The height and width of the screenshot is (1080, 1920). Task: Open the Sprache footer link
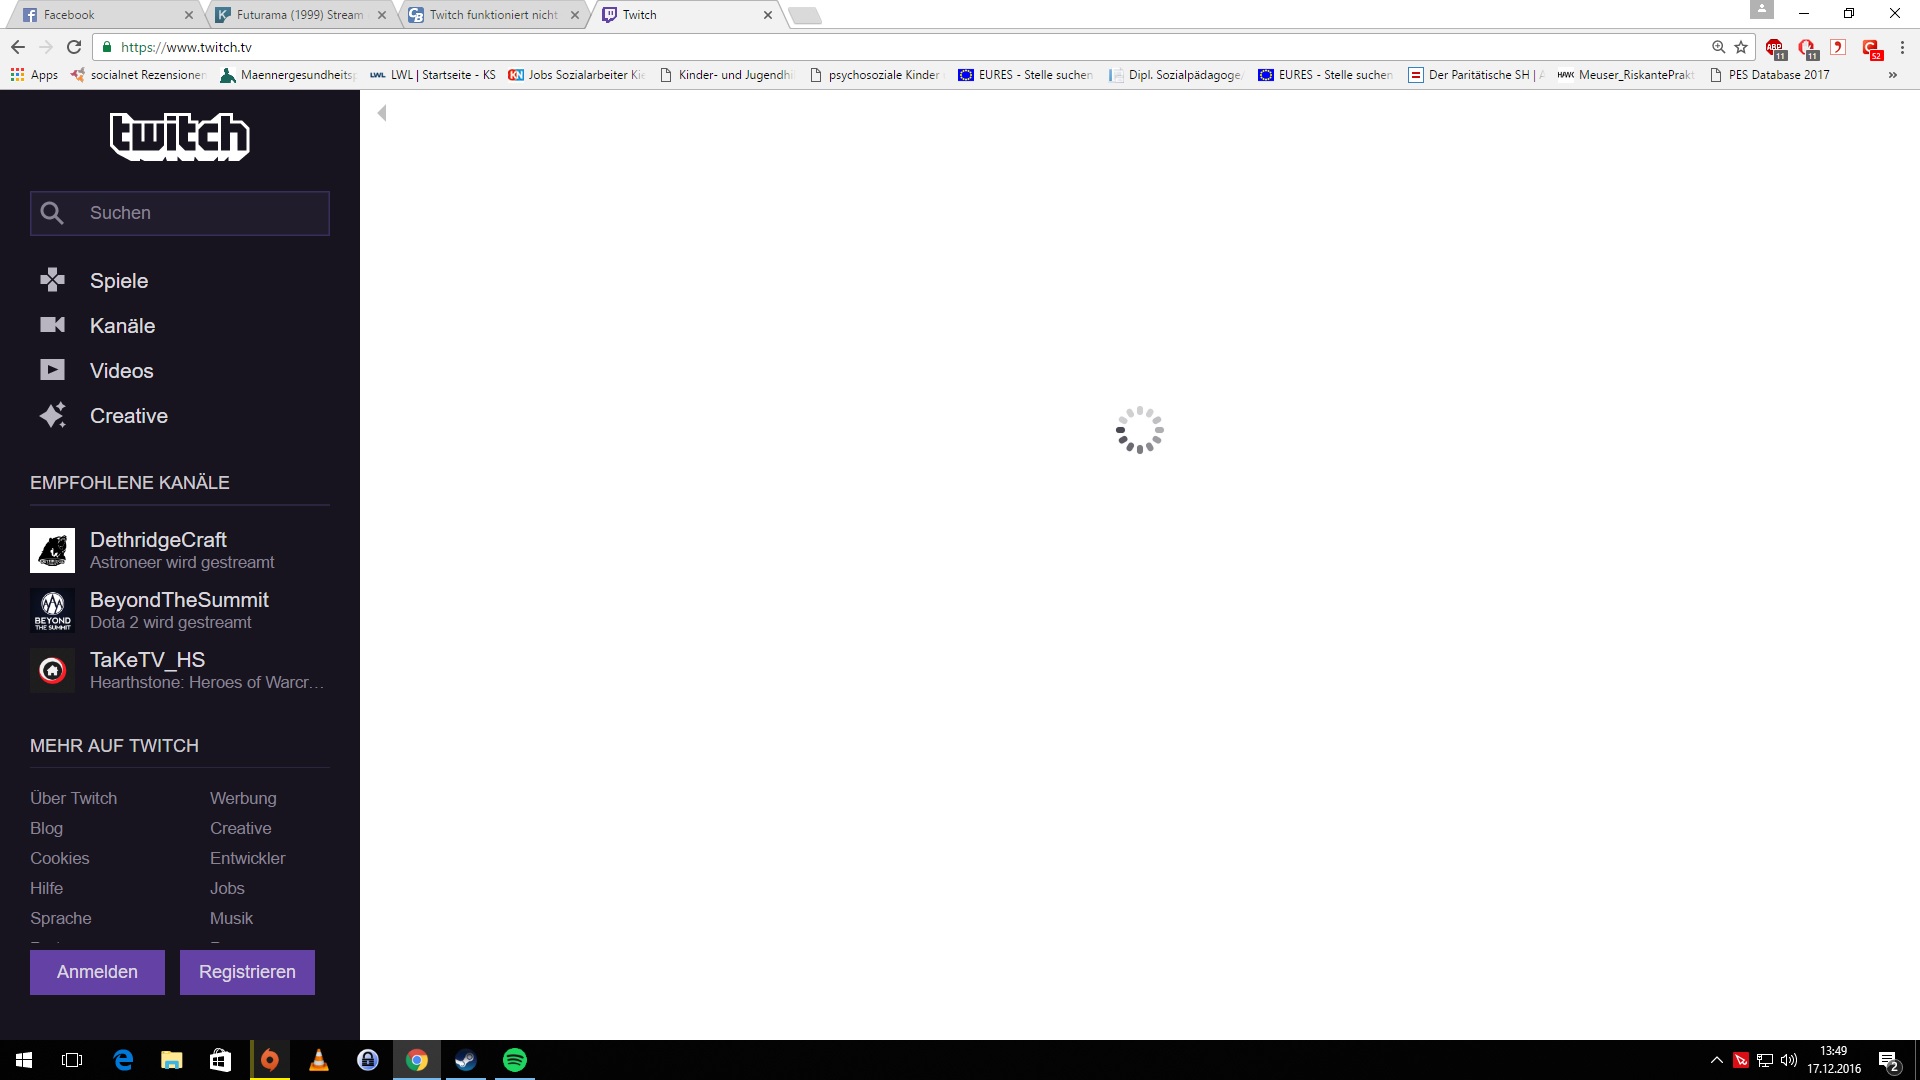61,918
